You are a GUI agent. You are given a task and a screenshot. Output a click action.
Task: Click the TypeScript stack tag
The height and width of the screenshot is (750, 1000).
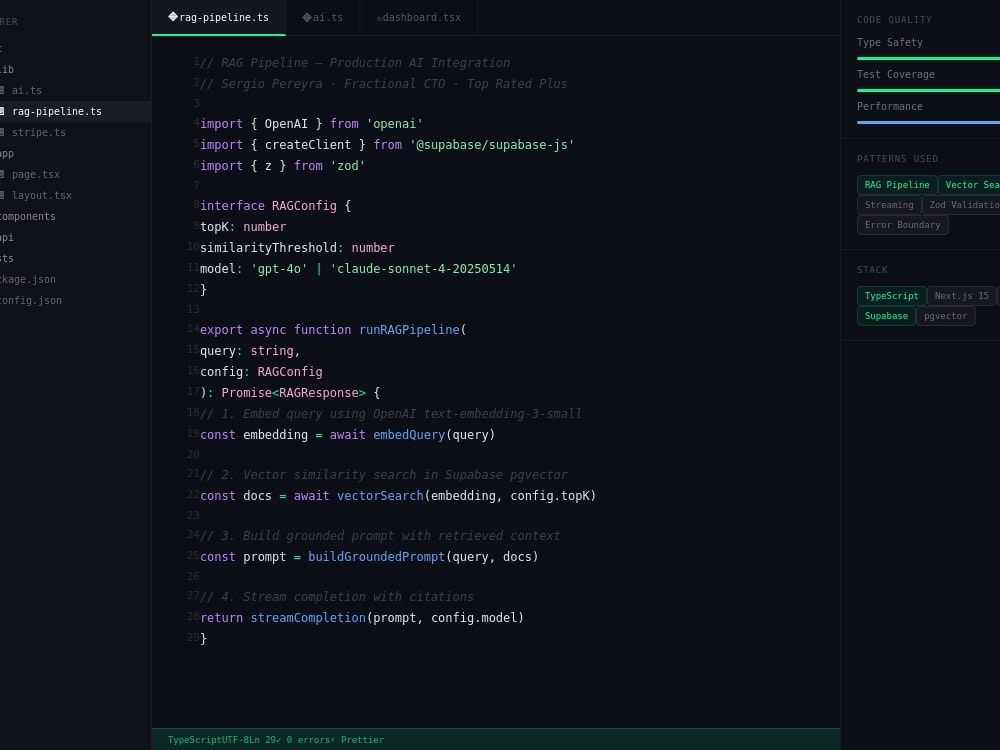891,296
